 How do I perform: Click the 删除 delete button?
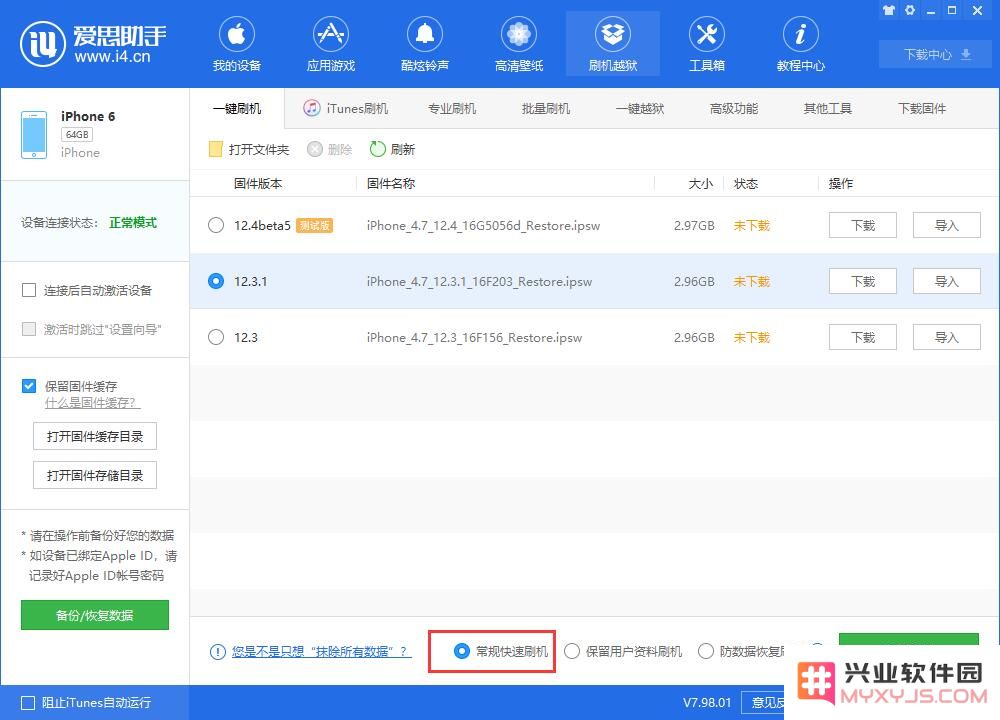(330, 149)
